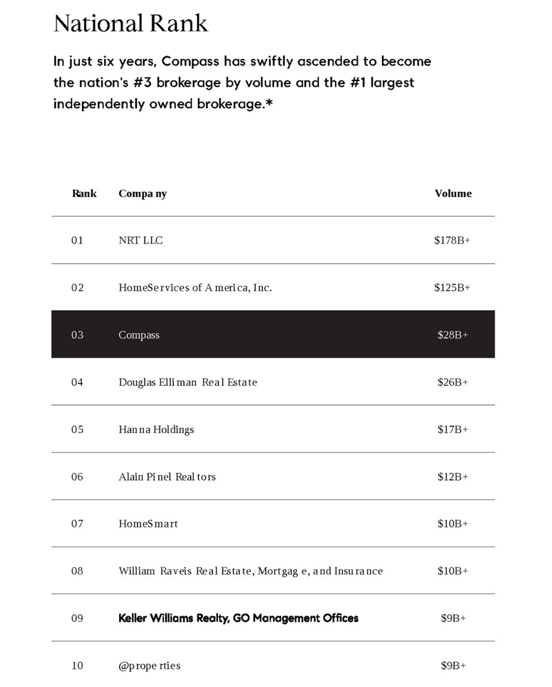Select the Company column header

[x=143, y=194]
